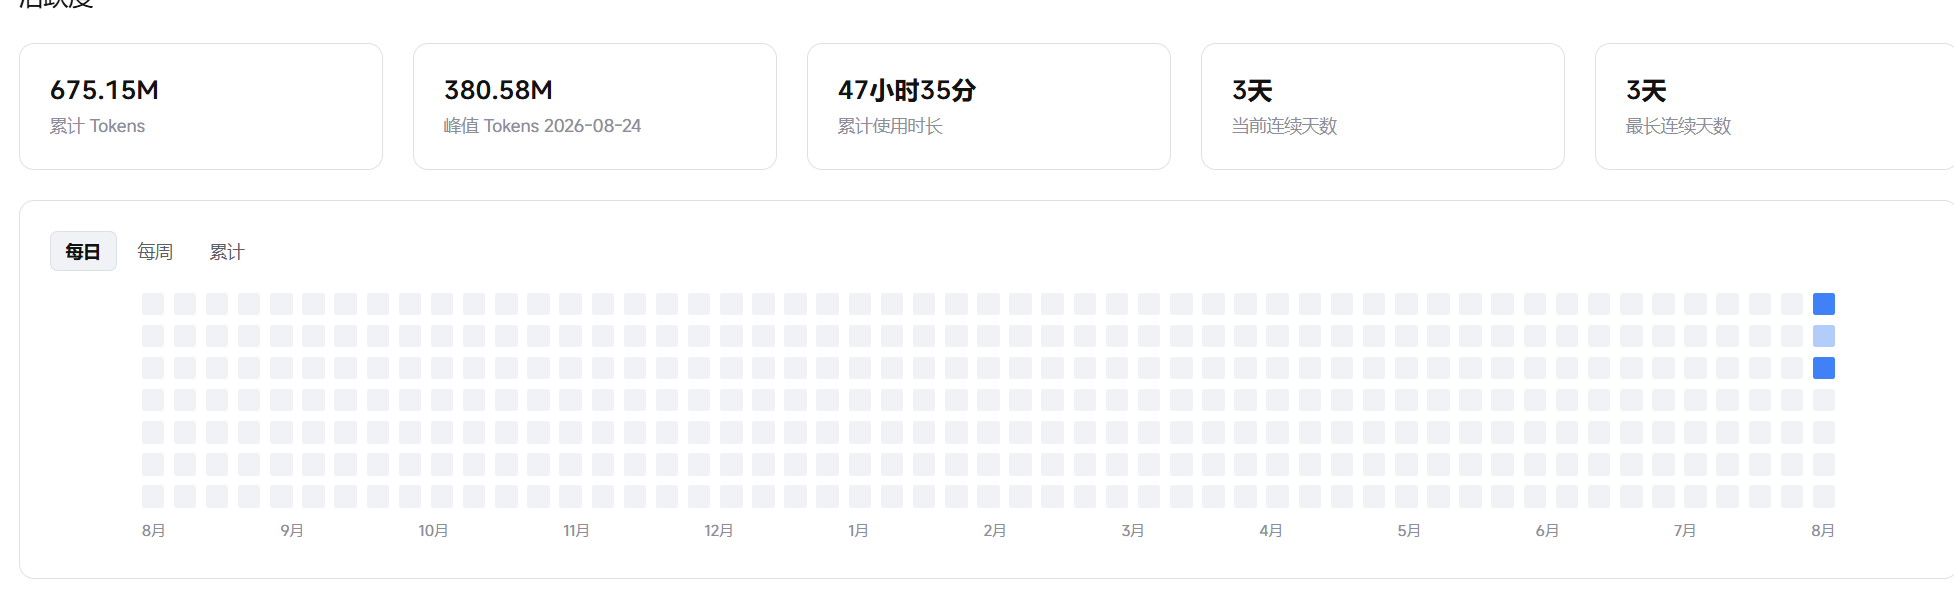Click the 7月 month label
This screenshot has width=1954, height=601.
tap(1685, 530)
